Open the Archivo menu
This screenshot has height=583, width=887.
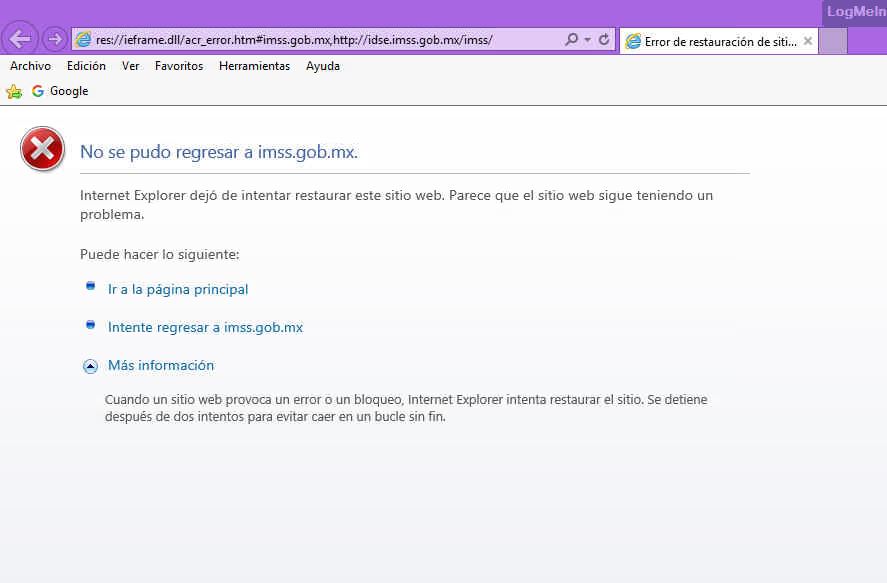click(x=31, y=66)
